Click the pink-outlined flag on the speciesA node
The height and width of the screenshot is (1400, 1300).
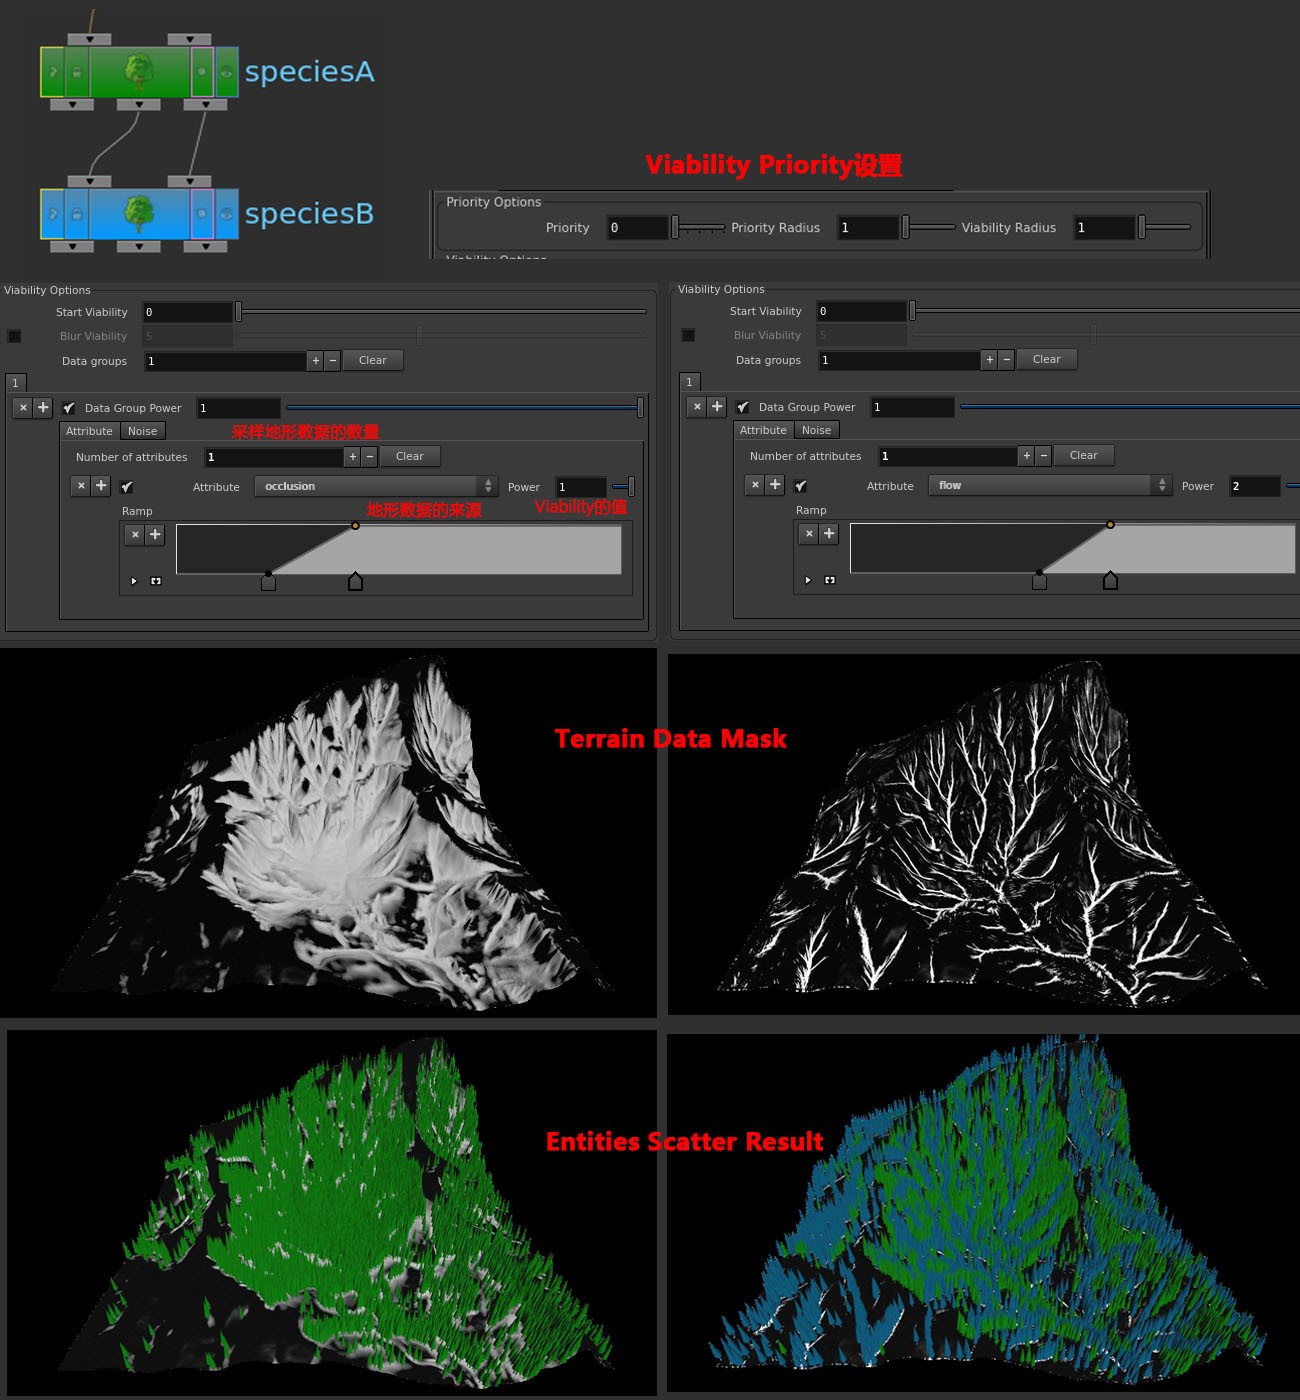[x=202, y=72]
